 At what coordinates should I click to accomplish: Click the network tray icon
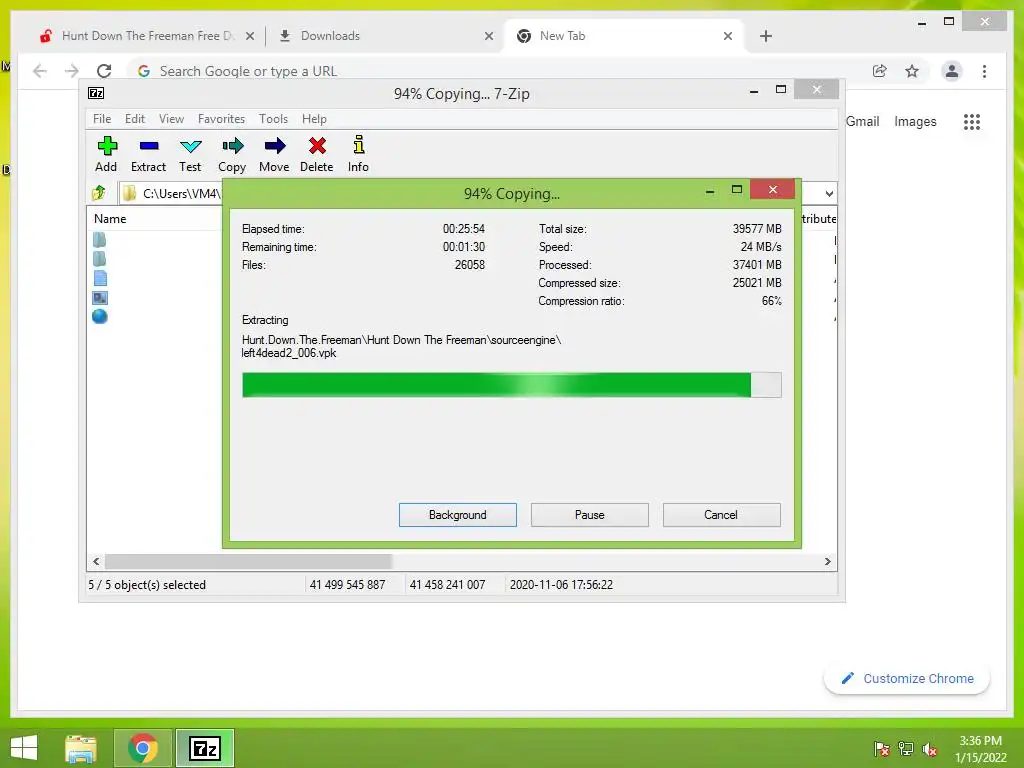point(906,749)
